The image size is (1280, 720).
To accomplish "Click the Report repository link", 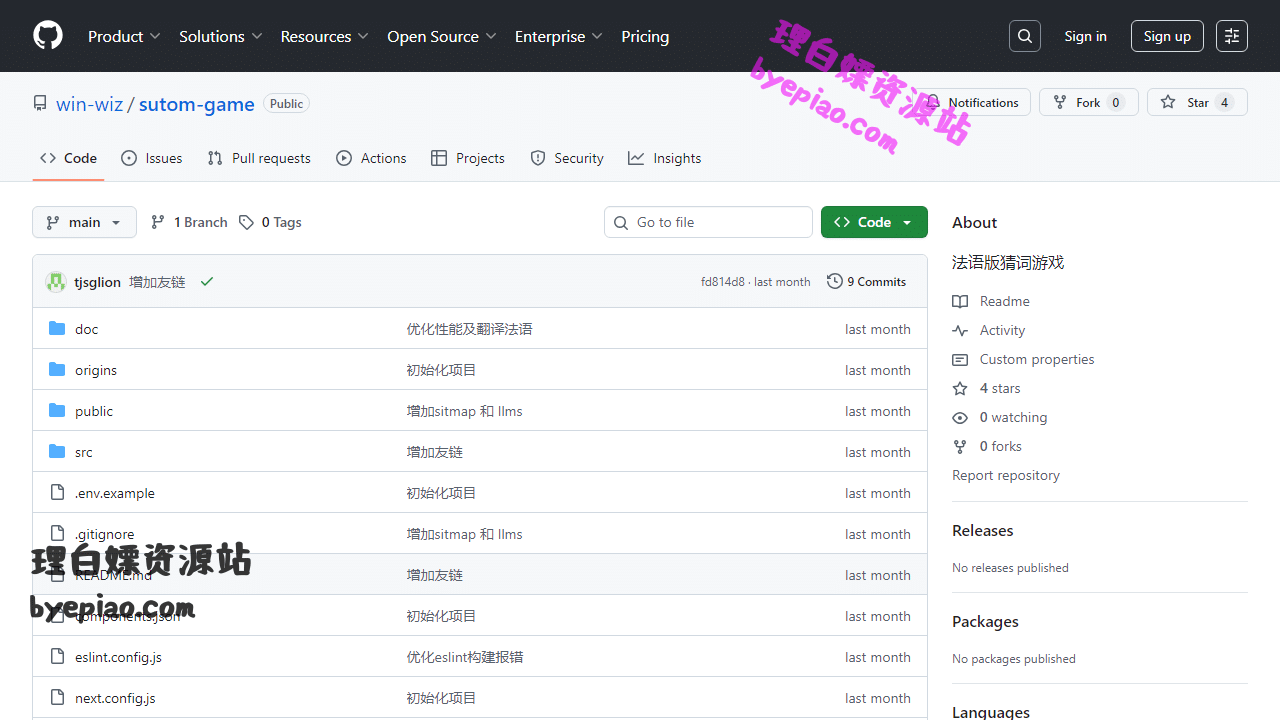I will [1006, 475].
